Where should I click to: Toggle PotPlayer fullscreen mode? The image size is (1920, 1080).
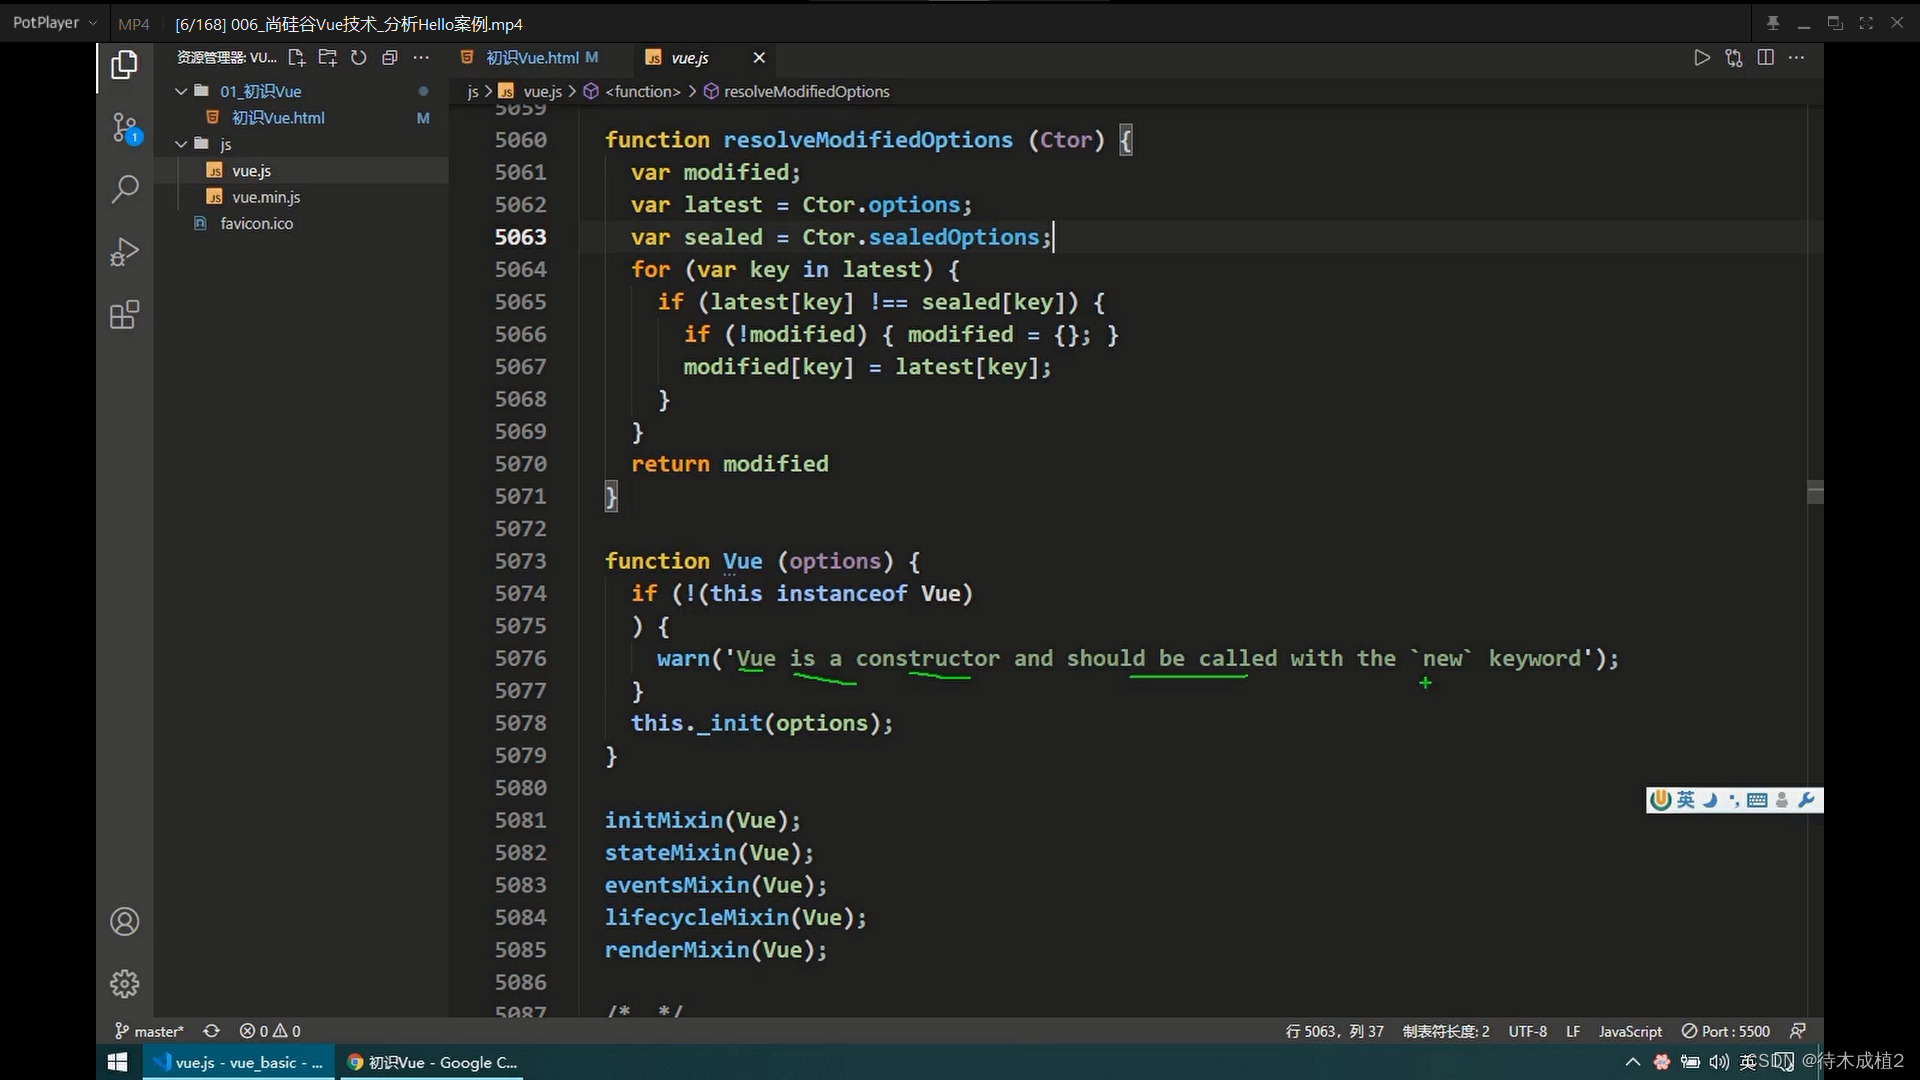coord(1866,23)
